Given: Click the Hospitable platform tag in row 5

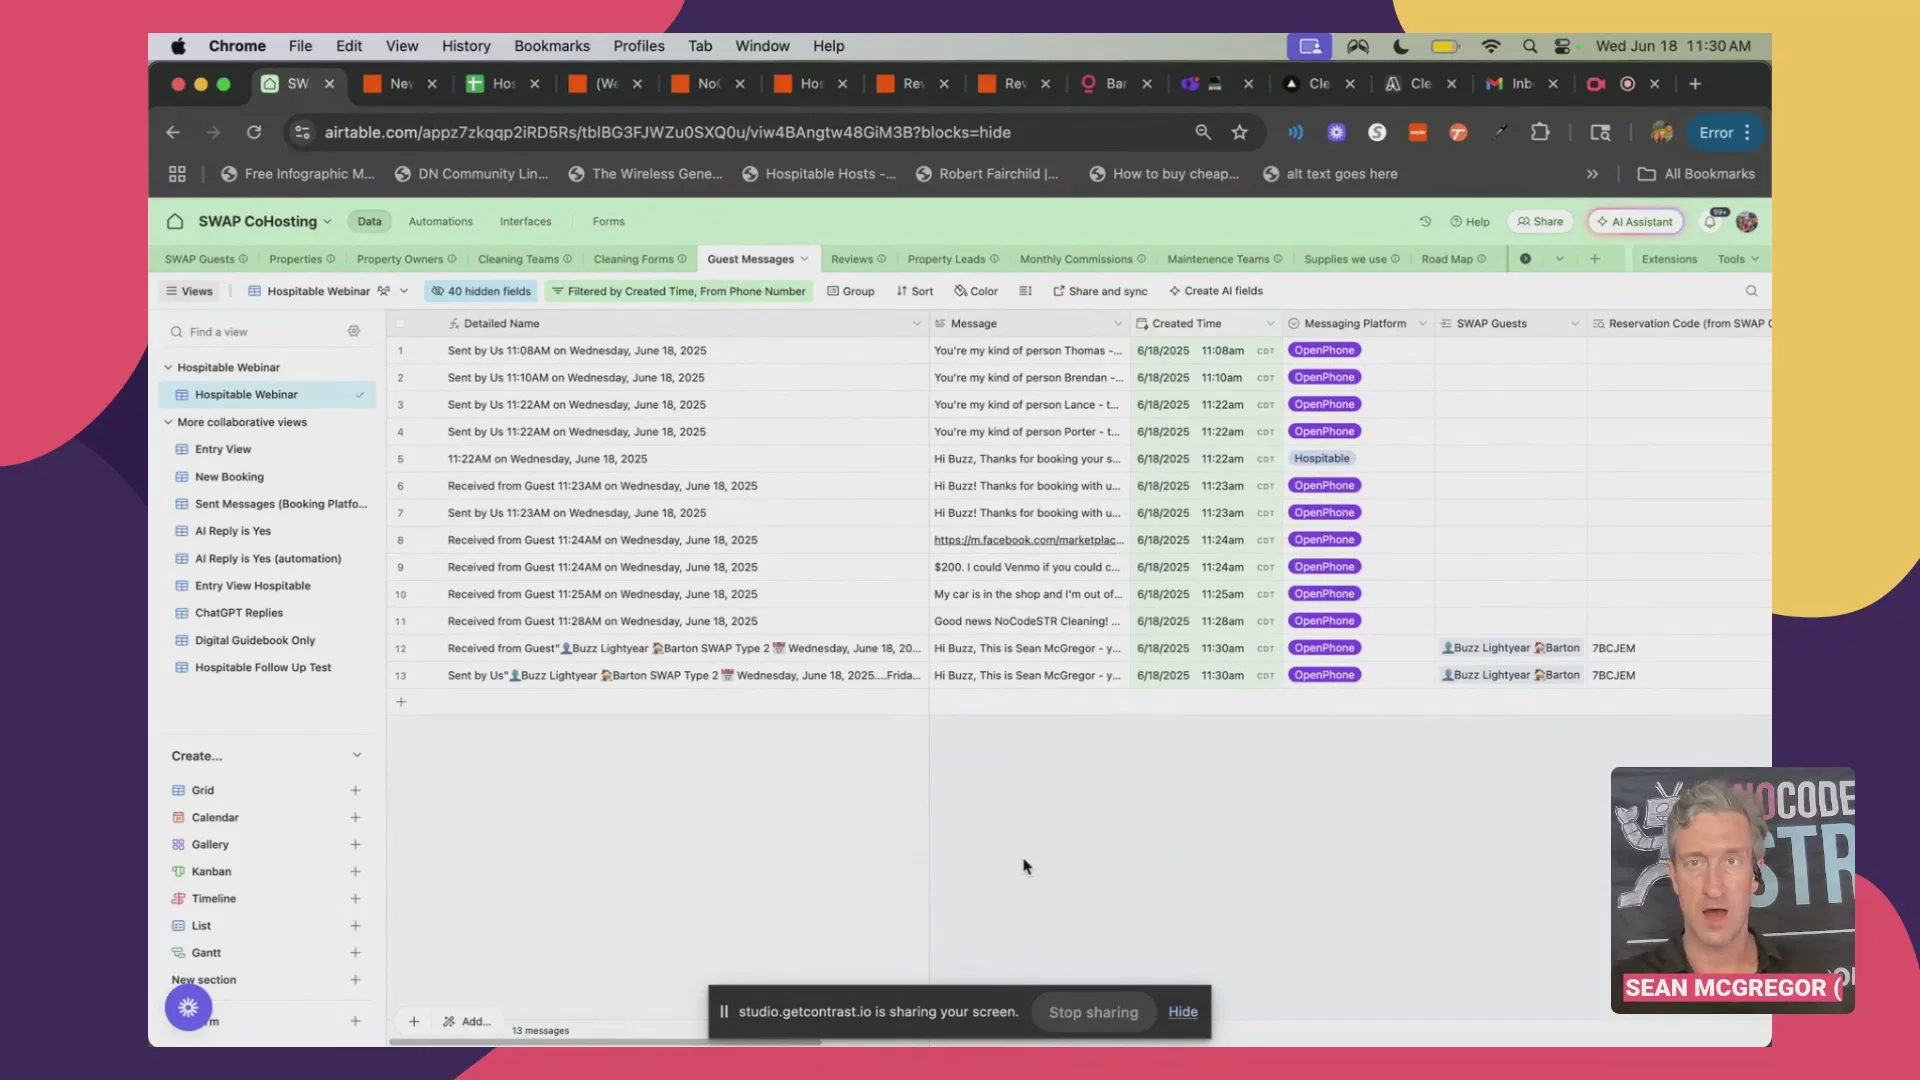Looking at the screenshot, I should tap(1321, 459).
